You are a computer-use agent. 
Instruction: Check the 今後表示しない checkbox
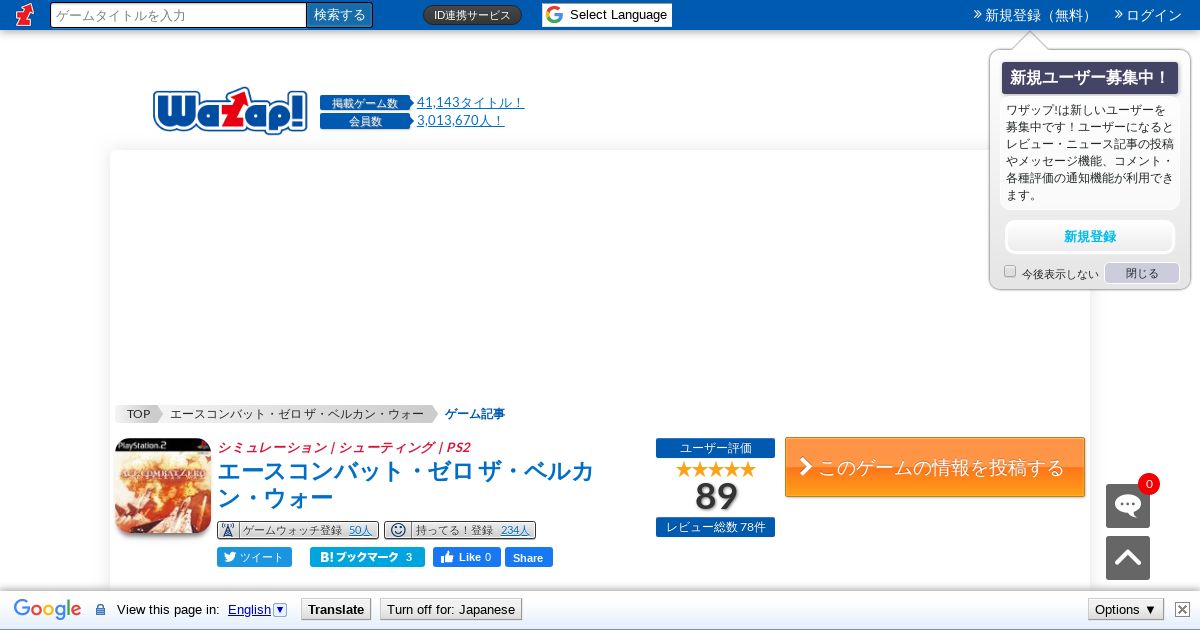click(x=1010, y=272)
